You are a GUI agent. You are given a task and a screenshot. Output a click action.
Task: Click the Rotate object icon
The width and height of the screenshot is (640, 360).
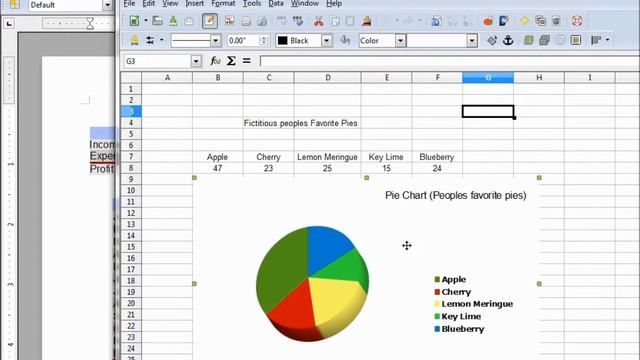click(x=492, y=40)
